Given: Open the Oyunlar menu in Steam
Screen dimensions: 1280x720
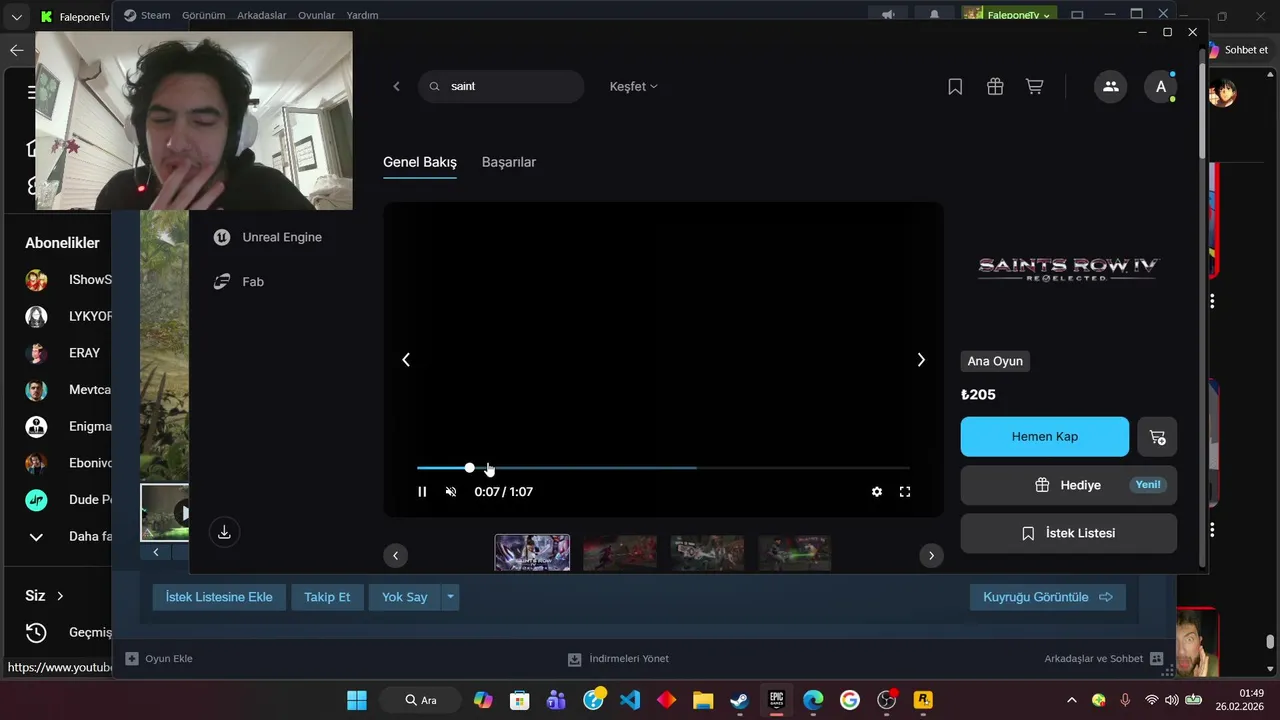Looking at the screenshot, I should click(x=316, y=15).
